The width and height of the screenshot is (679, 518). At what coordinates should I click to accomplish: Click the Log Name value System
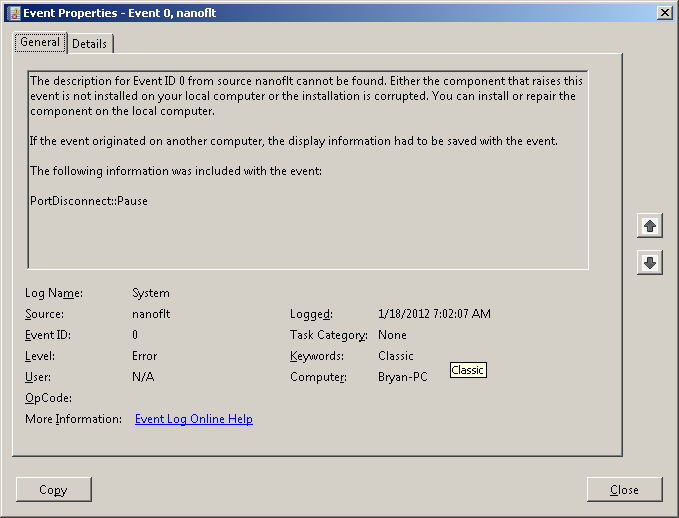151,293
